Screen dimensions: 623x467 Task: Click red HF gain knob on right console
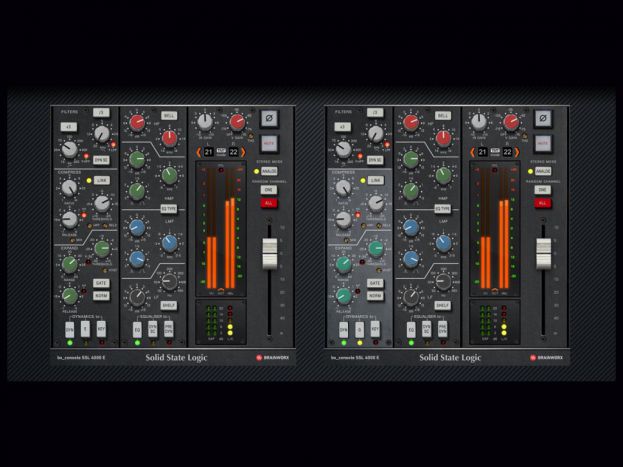point(411,123)
